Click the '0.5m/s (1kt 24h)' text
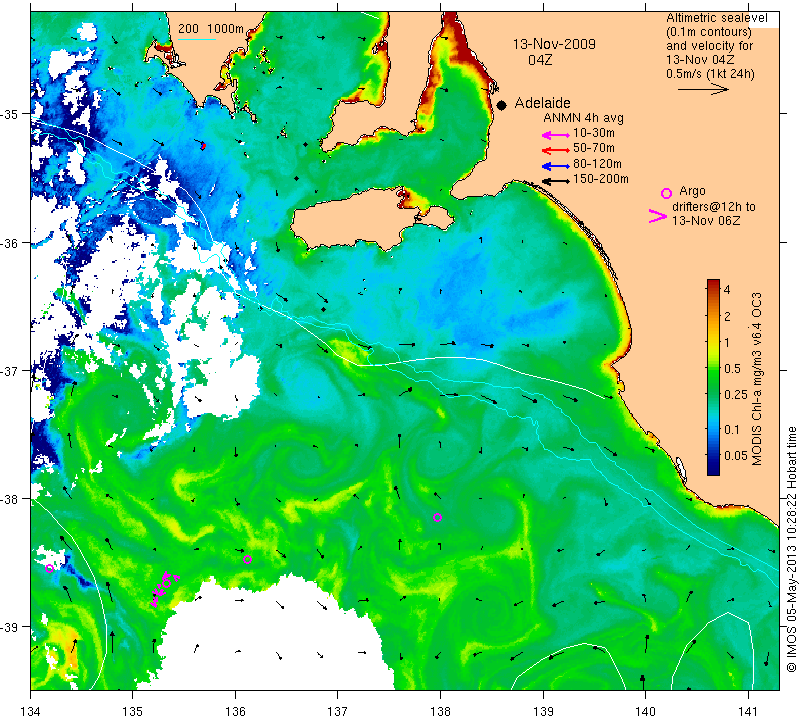800x720 pixels. tap(710, 74)
